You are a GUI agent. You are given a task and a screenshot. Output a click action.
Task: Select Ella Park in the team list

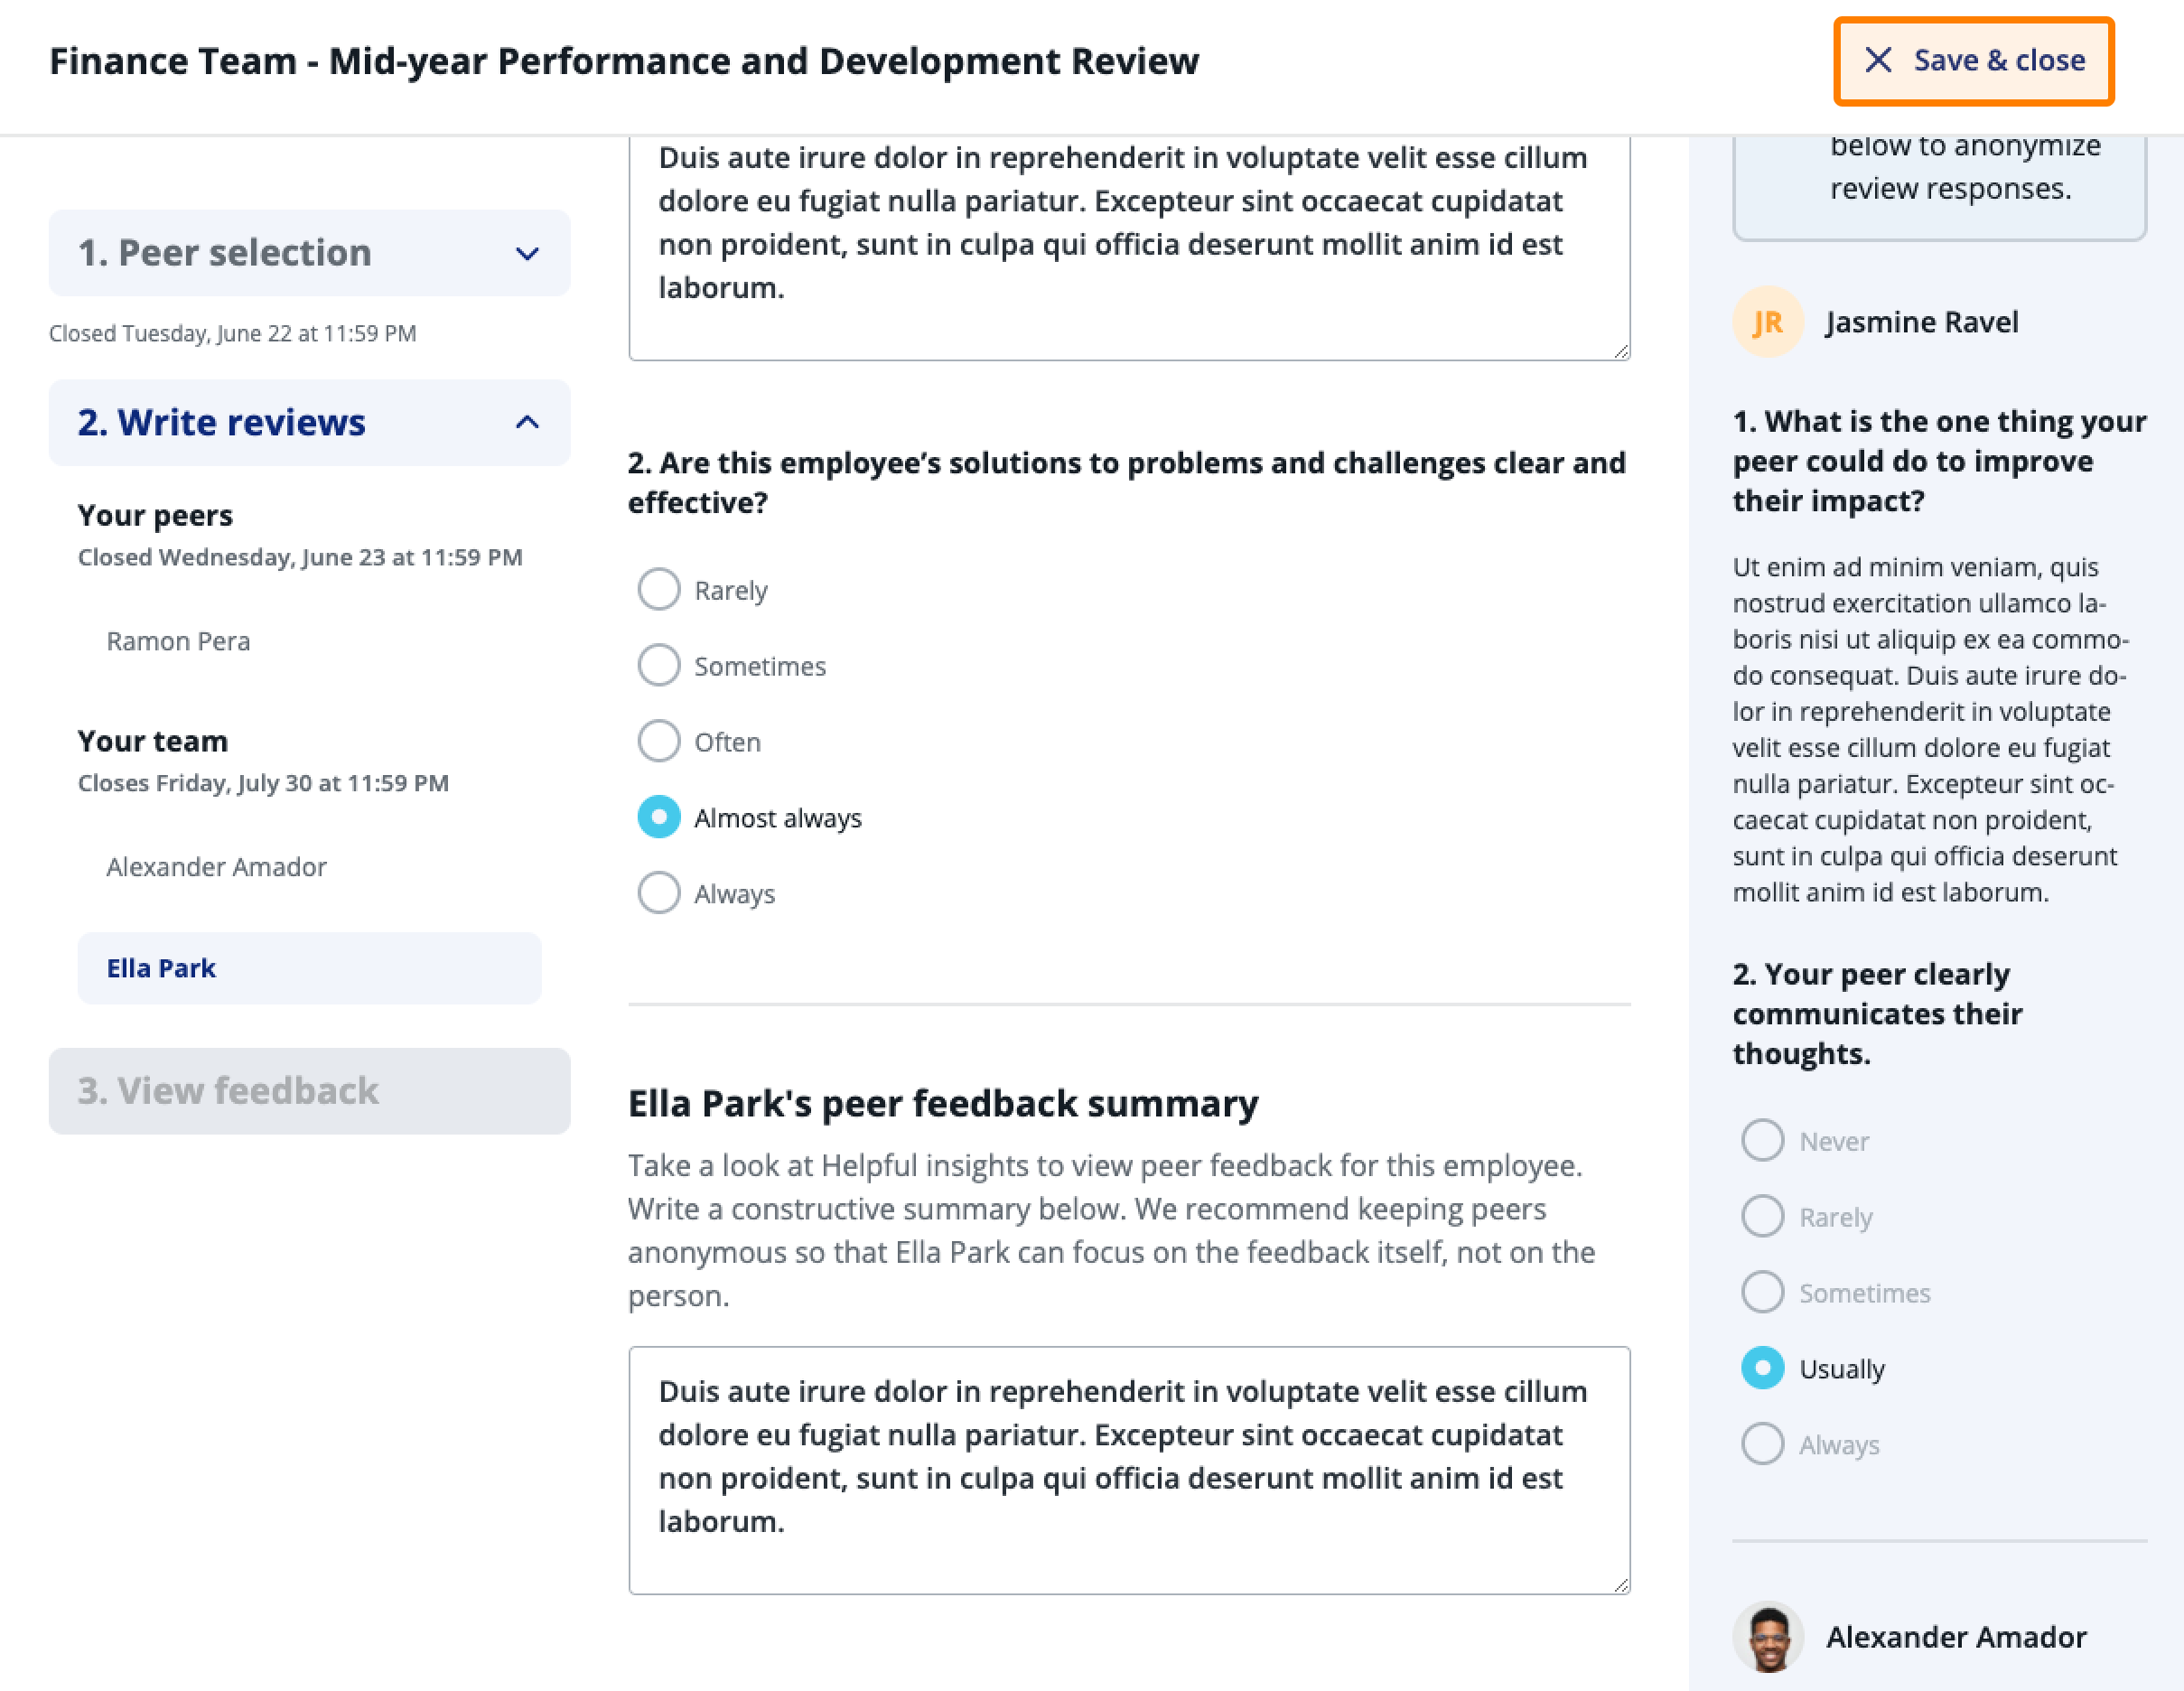pos(309,968)
